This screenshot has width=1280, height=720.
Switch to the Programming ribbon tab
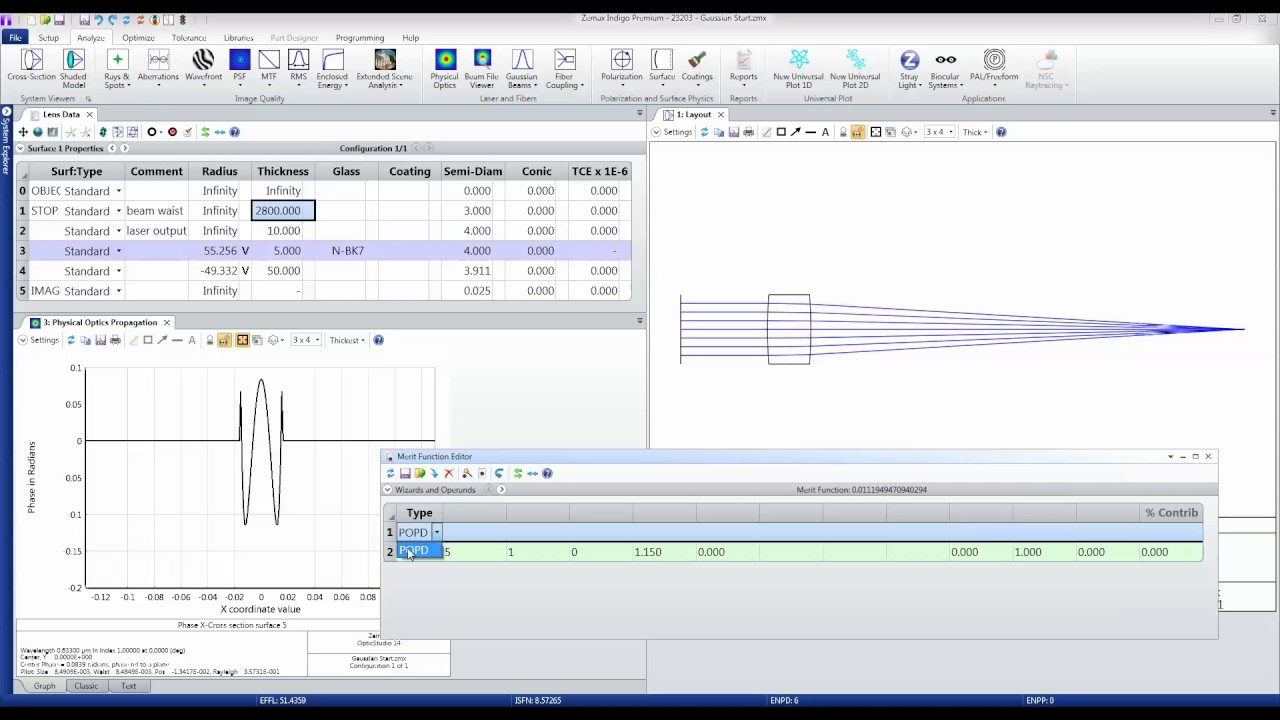tap(359, 38)
